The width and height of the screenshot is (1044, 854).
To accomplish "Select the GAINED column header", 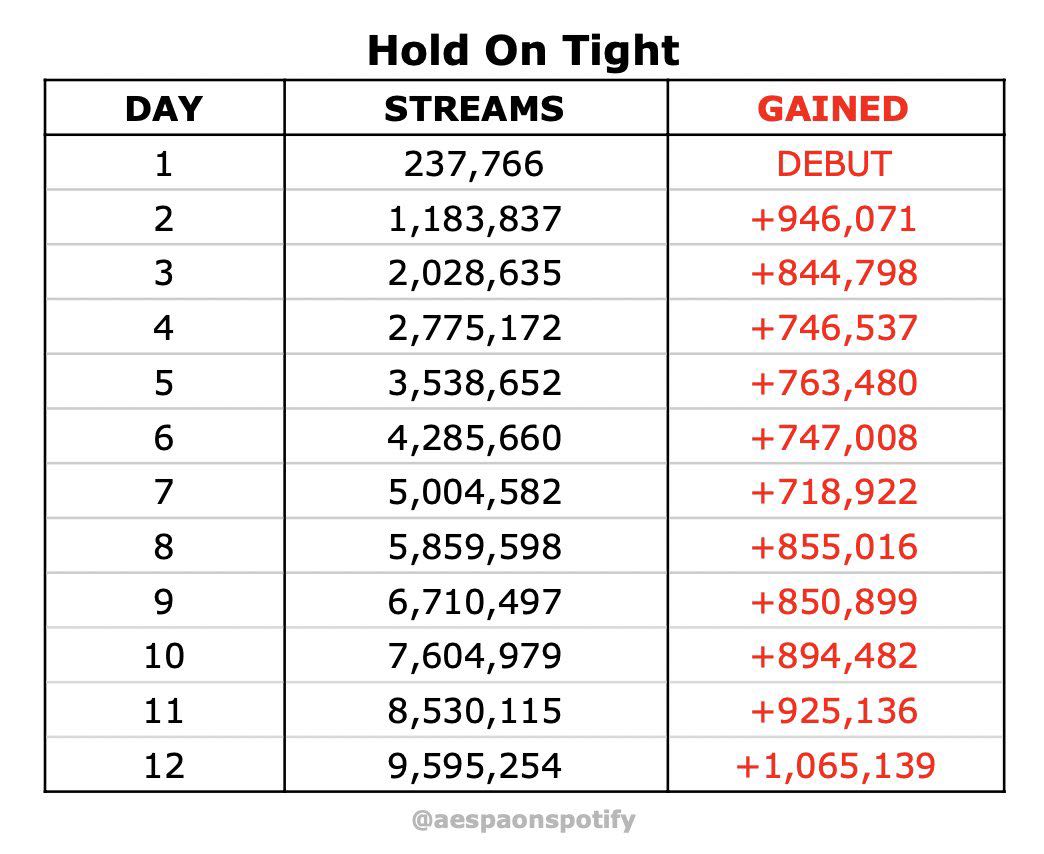I will click(833, 109).
